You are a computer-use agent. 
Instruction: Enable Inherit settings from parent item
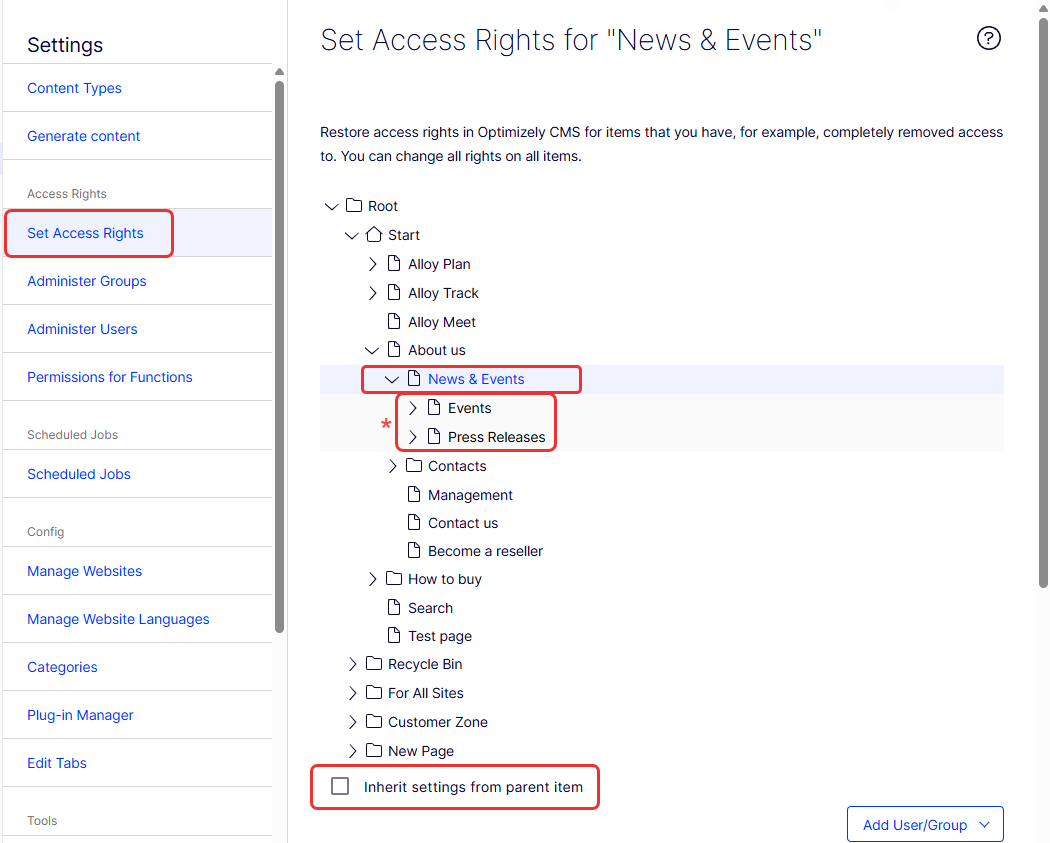click(x=341, y=787)
